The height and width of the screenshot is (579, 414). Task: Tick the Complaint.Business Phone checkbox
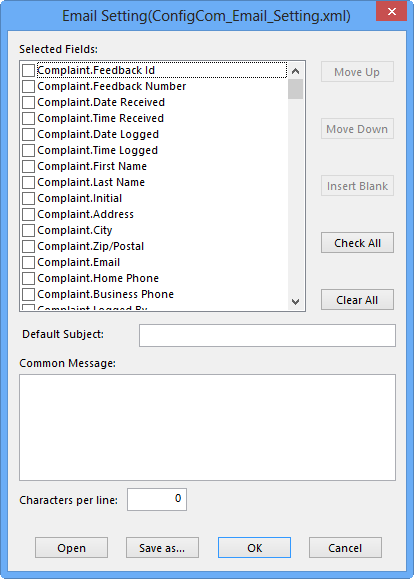click(x=28, y=294)
